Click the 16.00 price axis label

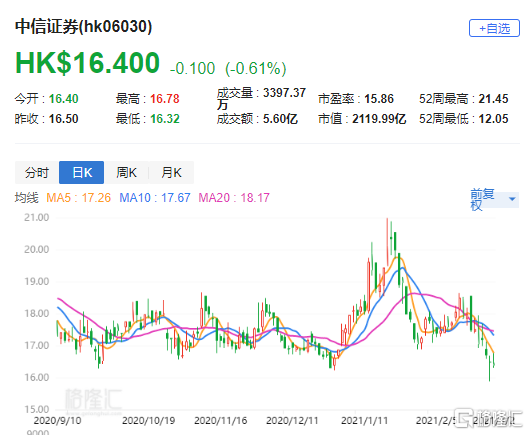36,377
